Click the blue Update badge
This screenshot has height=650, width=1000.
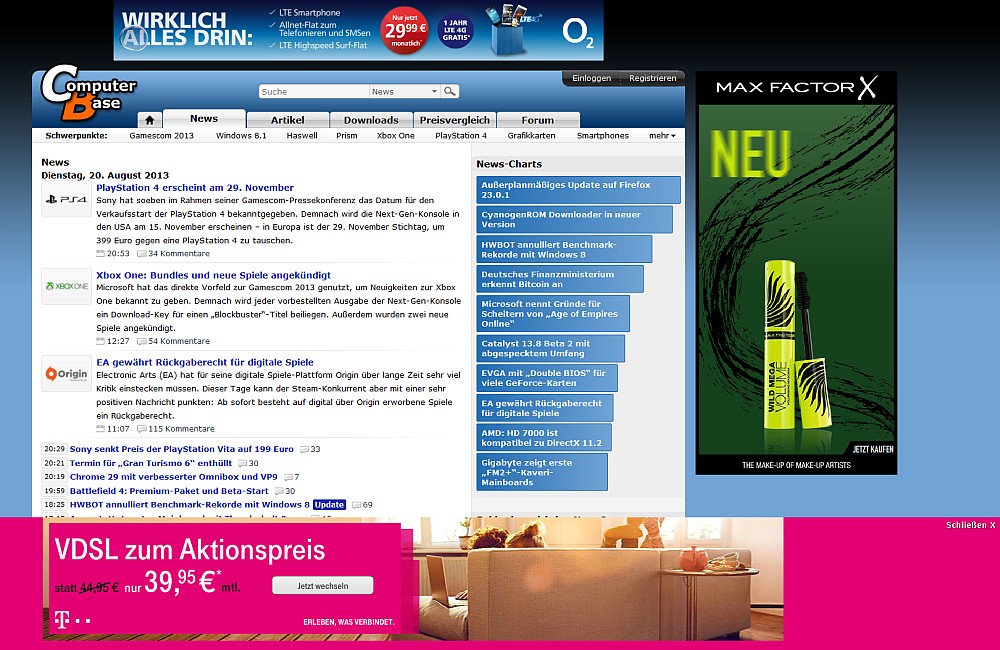click(x=329, y=505)
